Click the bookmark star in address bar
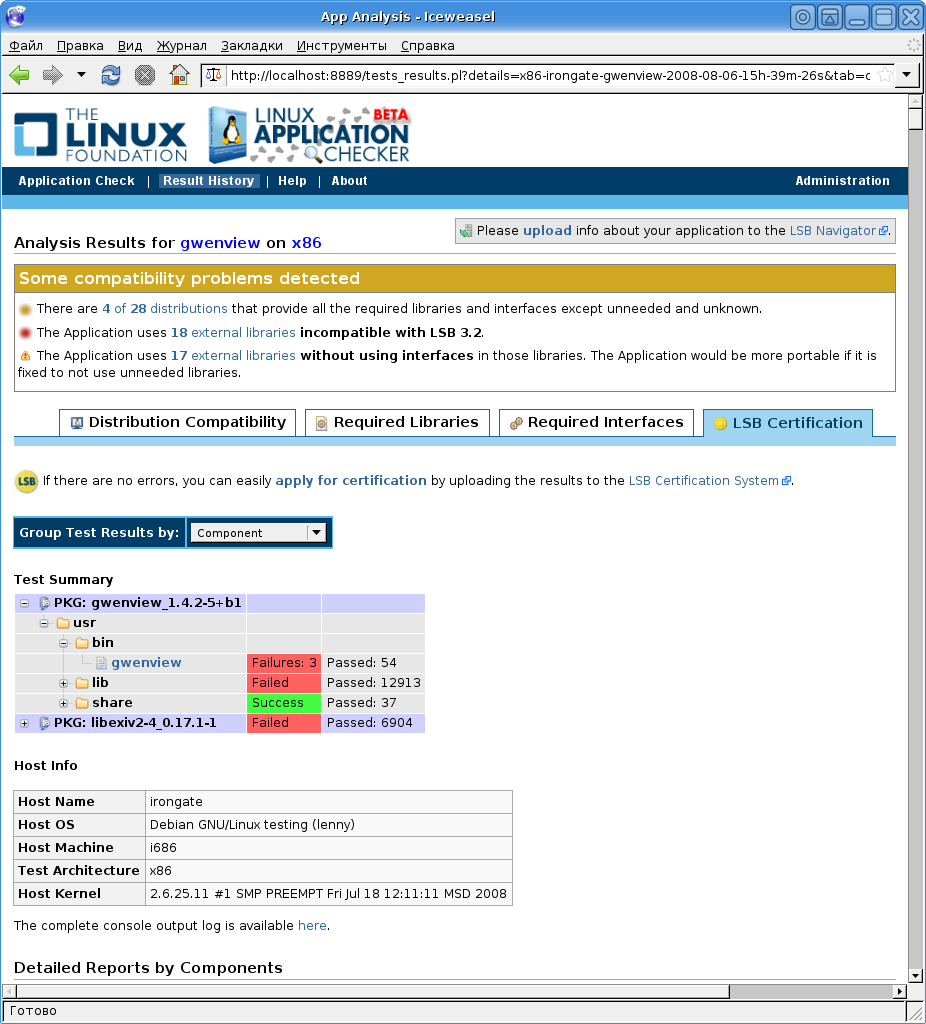This screenshot has height=1024, width=926. click(884, 75)
